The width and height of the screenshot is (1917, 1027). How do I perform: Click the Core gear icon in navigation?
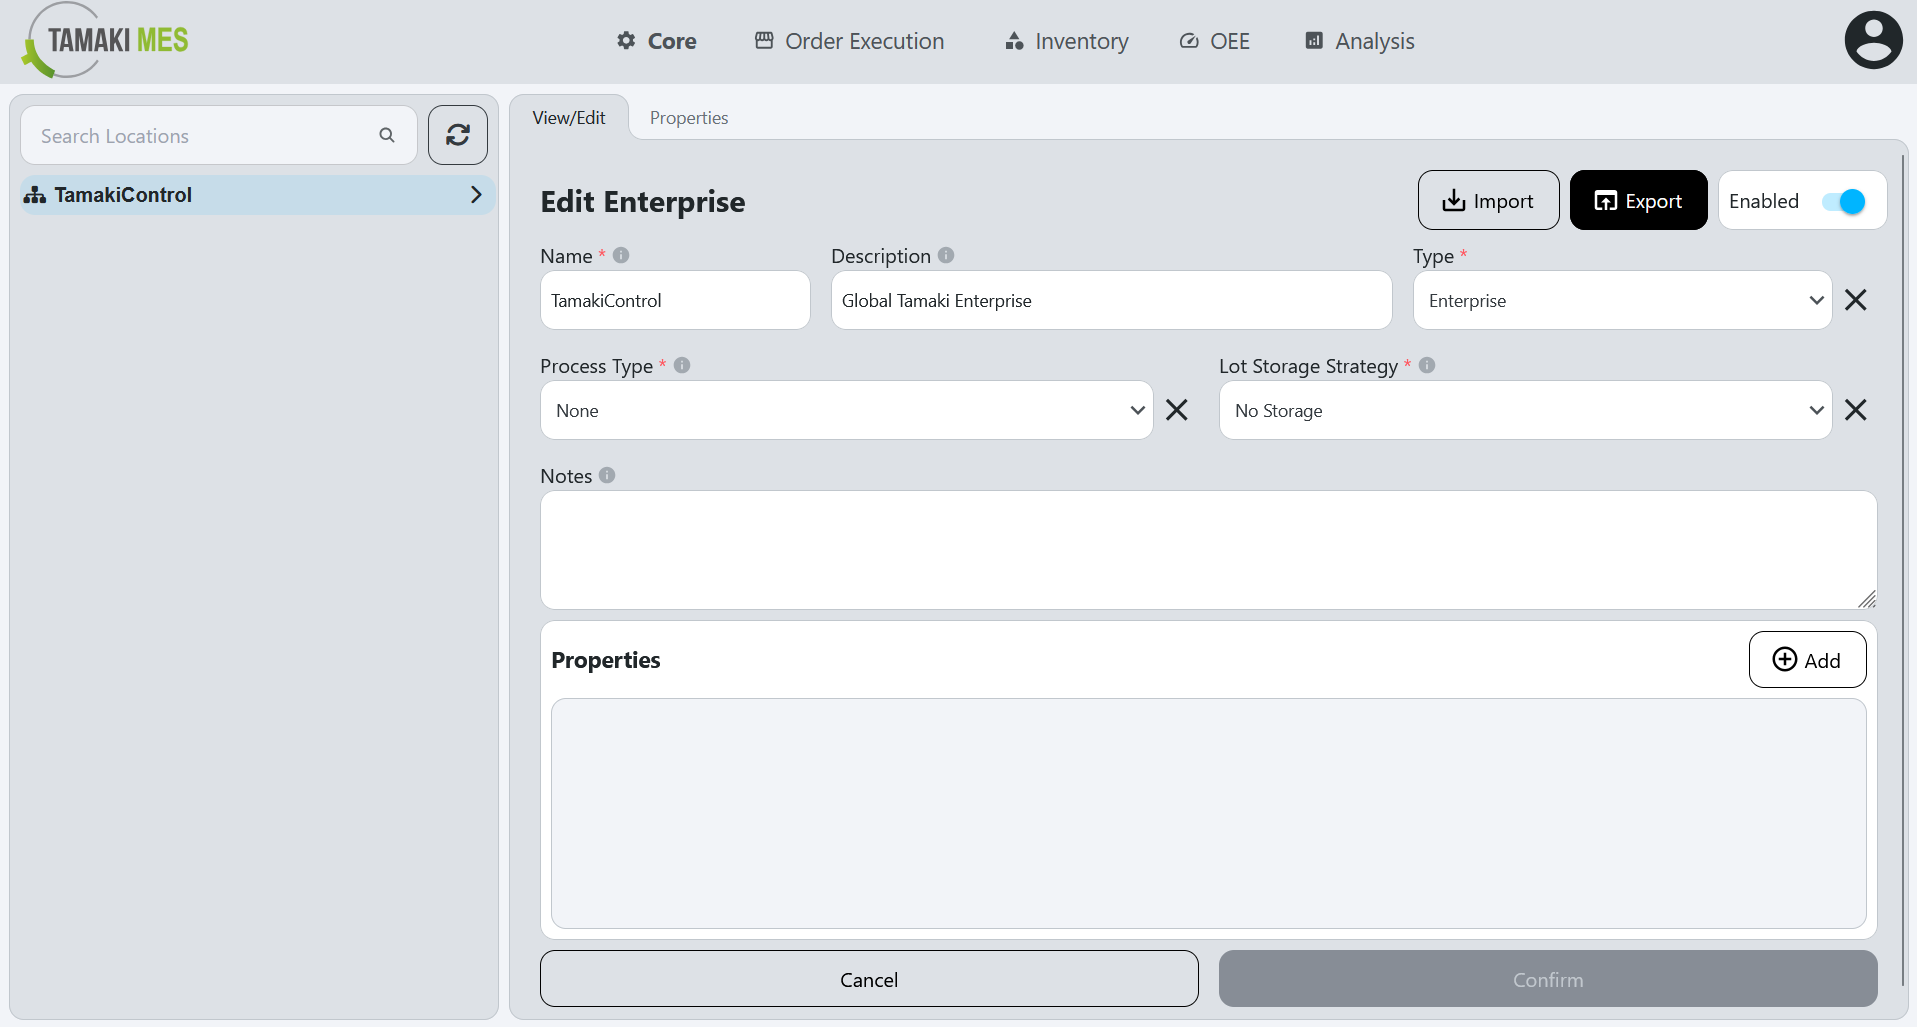click(625, 41)
